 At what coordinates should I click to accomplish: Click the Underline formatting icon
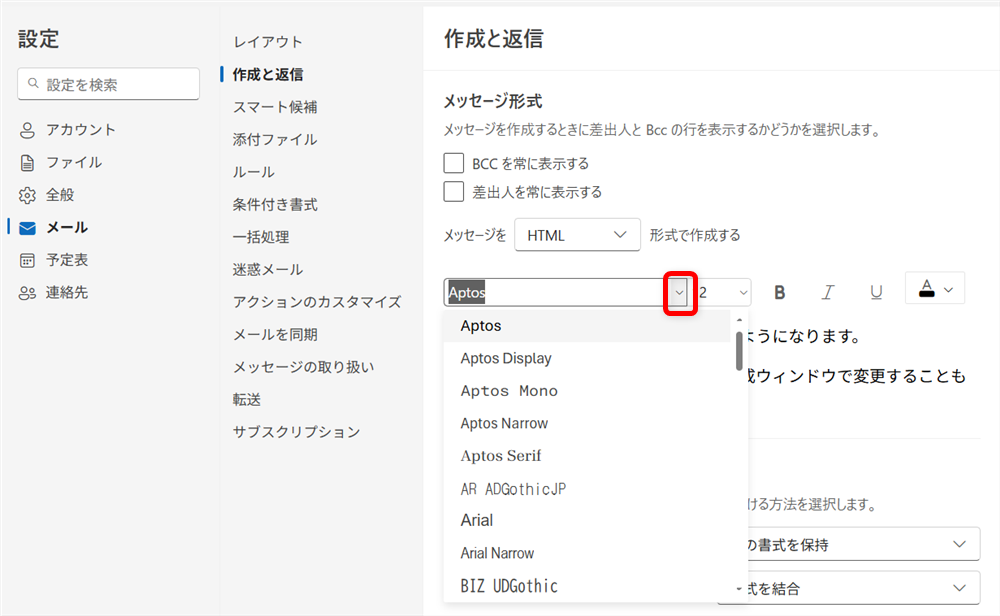(876, 292)
